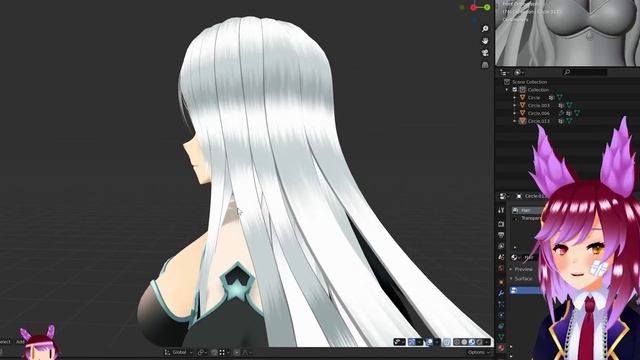Select Circle.006 in the outliner
Screen dimensions: 640x360
(x=539, y=113)
